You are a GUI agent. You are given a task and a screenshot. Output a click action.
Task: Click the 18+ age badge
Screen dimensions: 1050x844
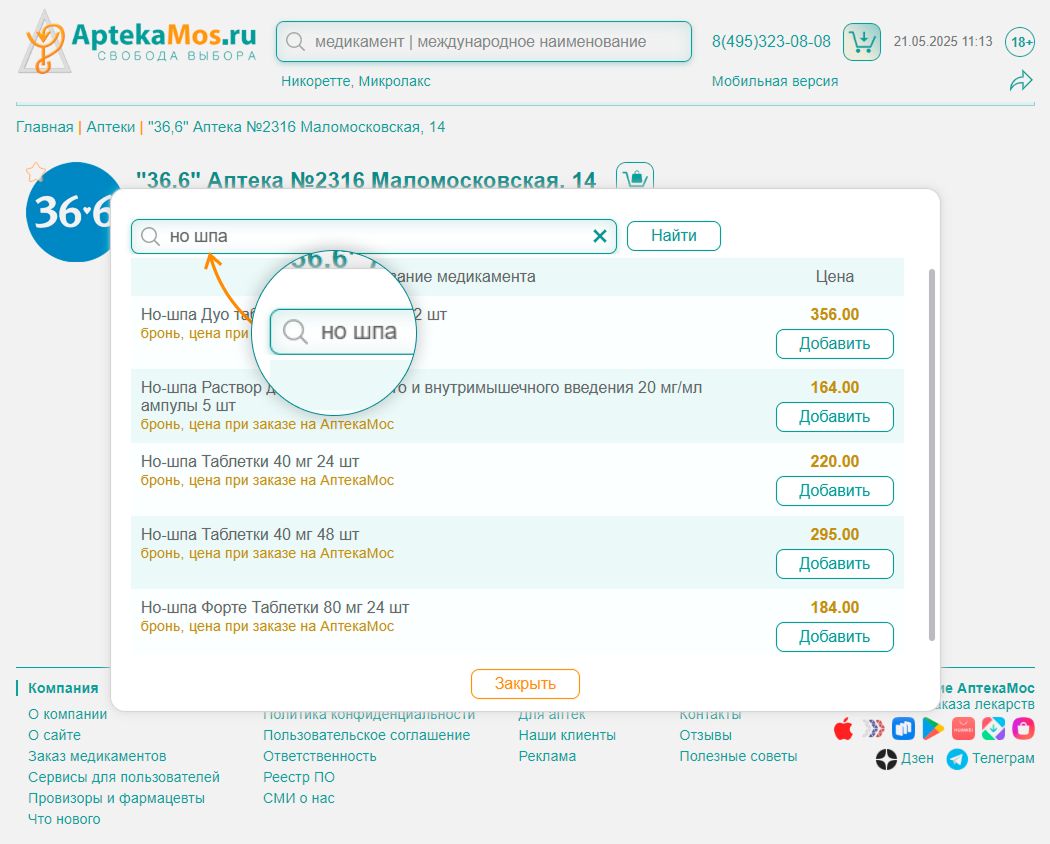tap(1020, 42)
